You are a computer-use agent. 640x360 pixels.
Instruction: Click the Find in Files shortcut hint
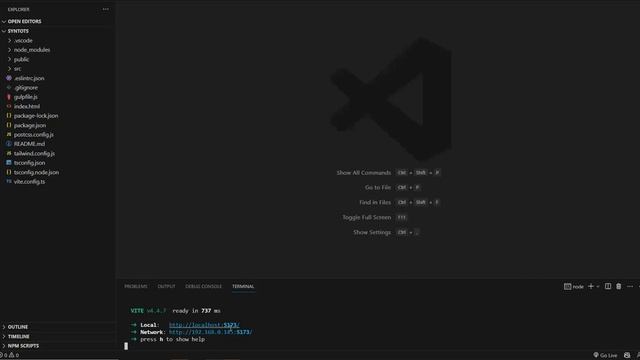[x=400, y=202]
